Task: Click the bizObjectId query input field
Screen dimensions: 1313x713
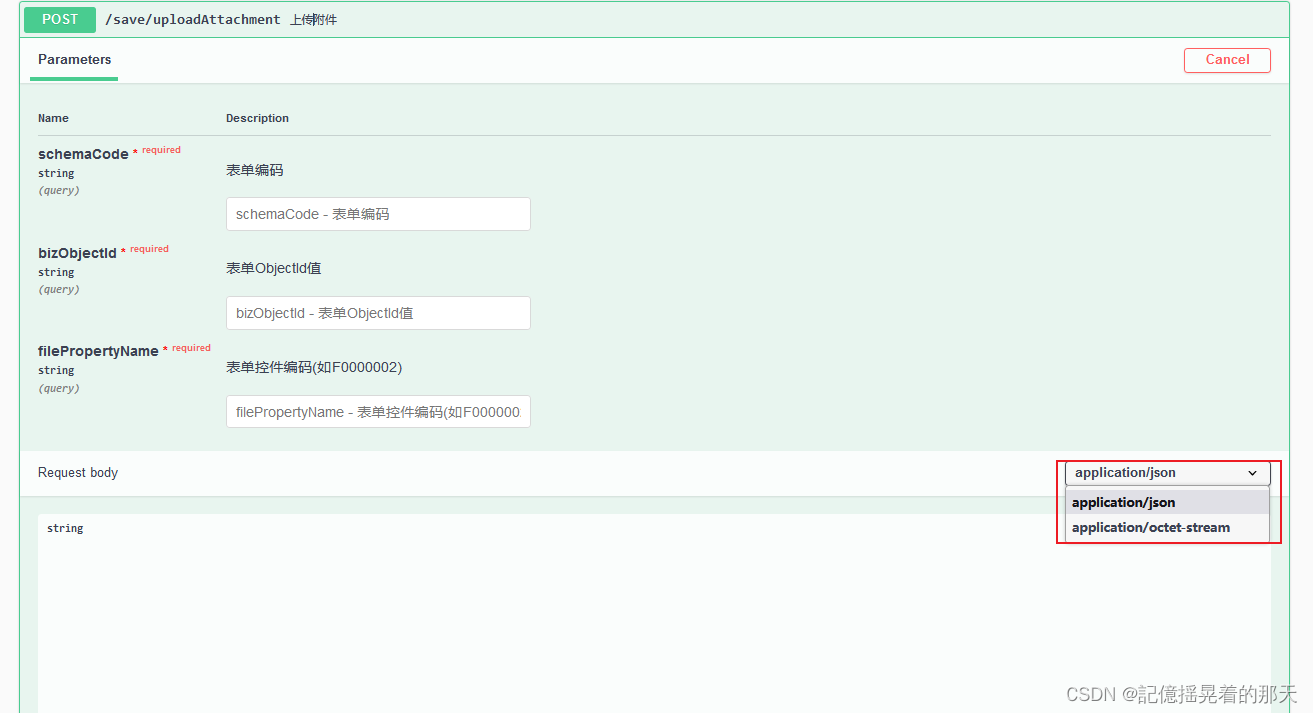Action: point(378,312)
